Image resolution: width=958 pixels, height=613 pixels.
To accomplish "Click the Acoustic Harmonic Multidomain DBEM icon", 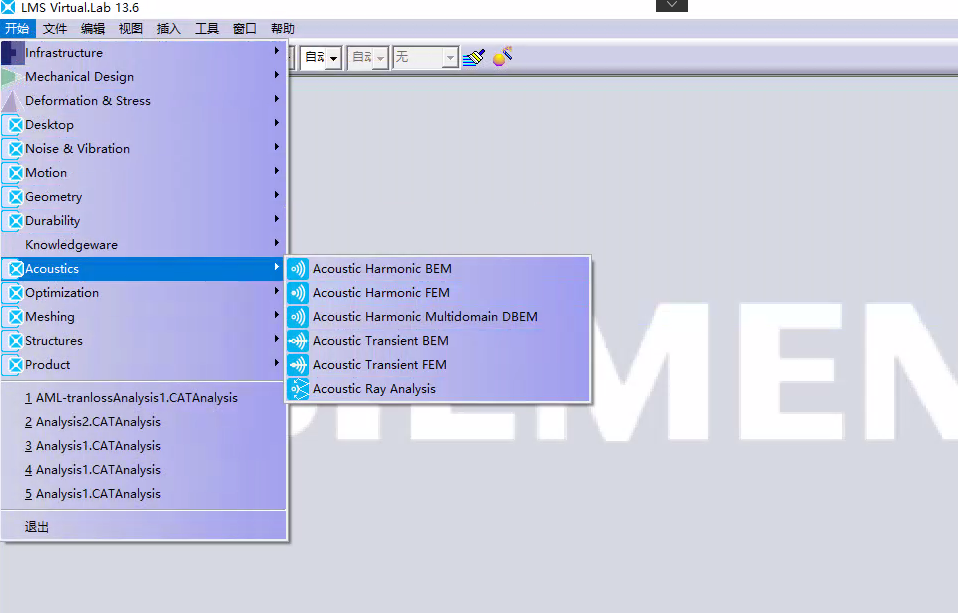I will click(298, 317).
